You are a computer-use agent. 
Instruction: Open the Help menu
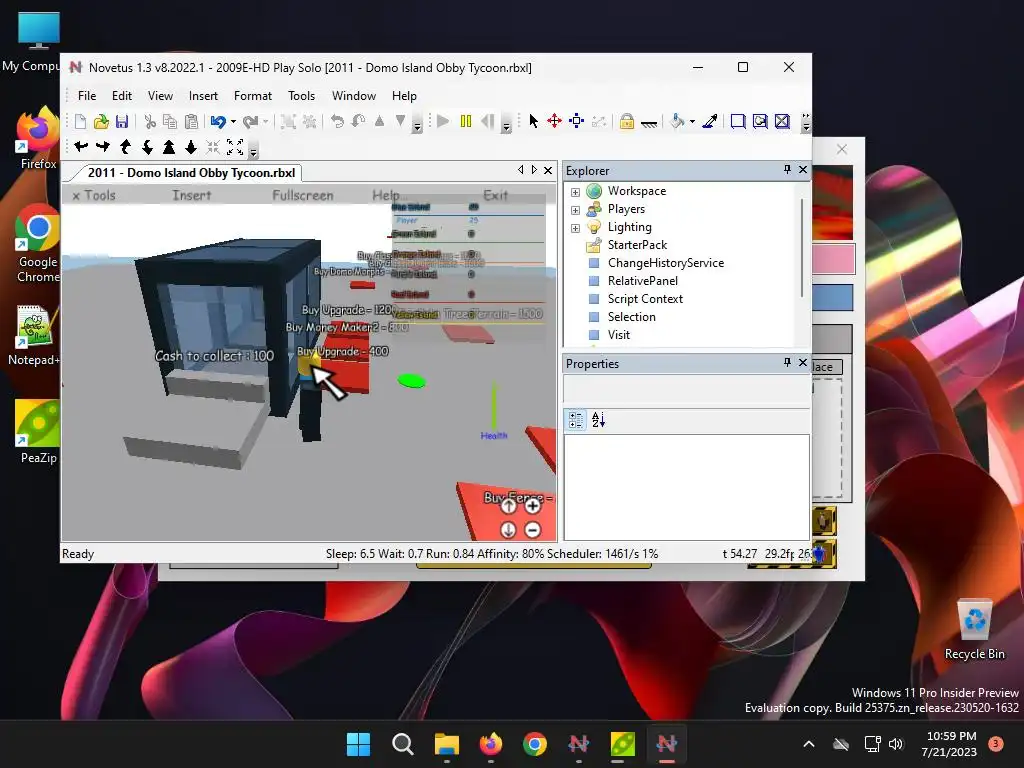(404, 96)
